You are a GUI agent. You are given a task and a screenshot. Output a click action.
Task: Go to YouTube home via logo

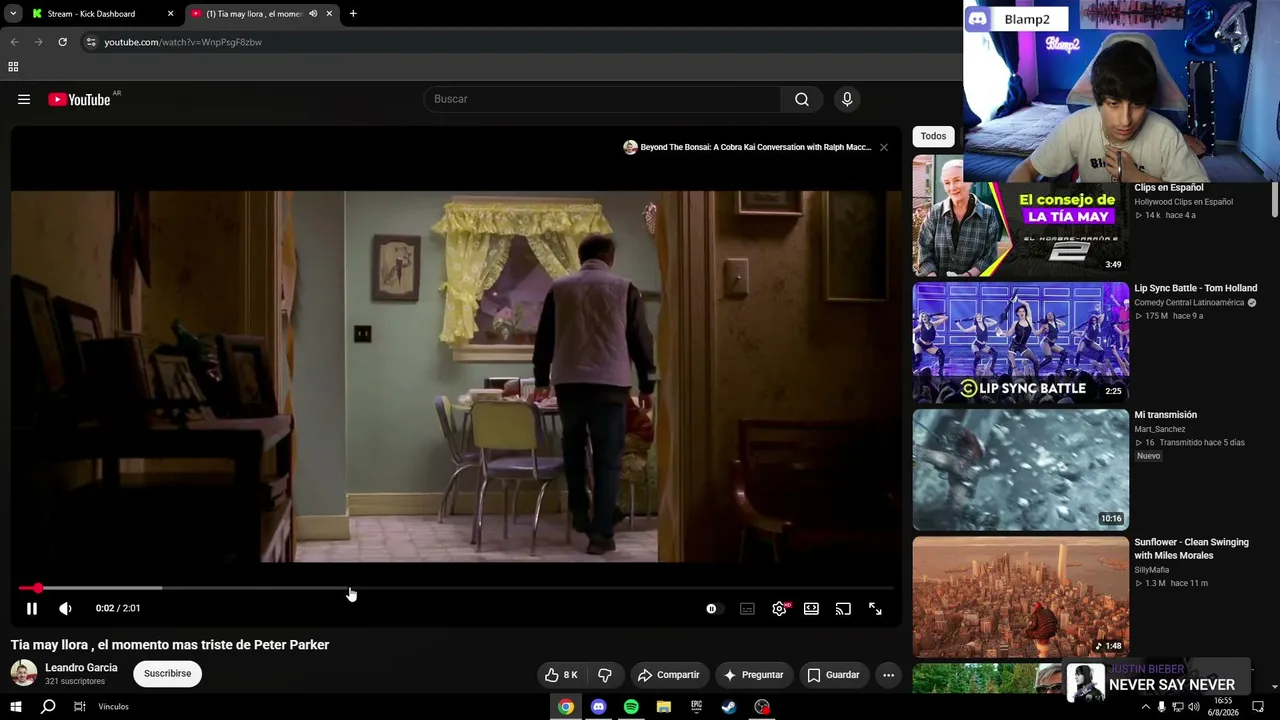click(x=79, y=99)
